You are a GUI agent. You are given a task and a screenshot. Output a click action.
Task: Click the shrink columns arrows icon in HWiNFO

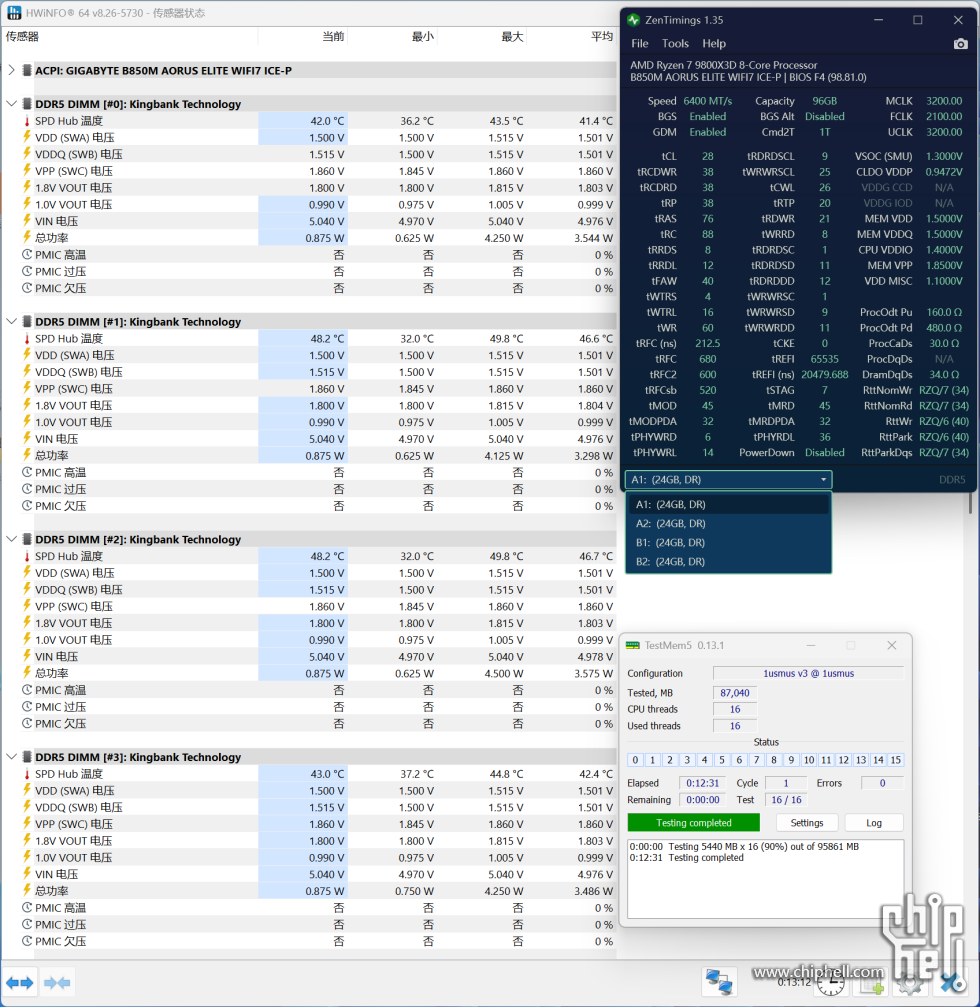pyautogui.click(x=57, y=983)
